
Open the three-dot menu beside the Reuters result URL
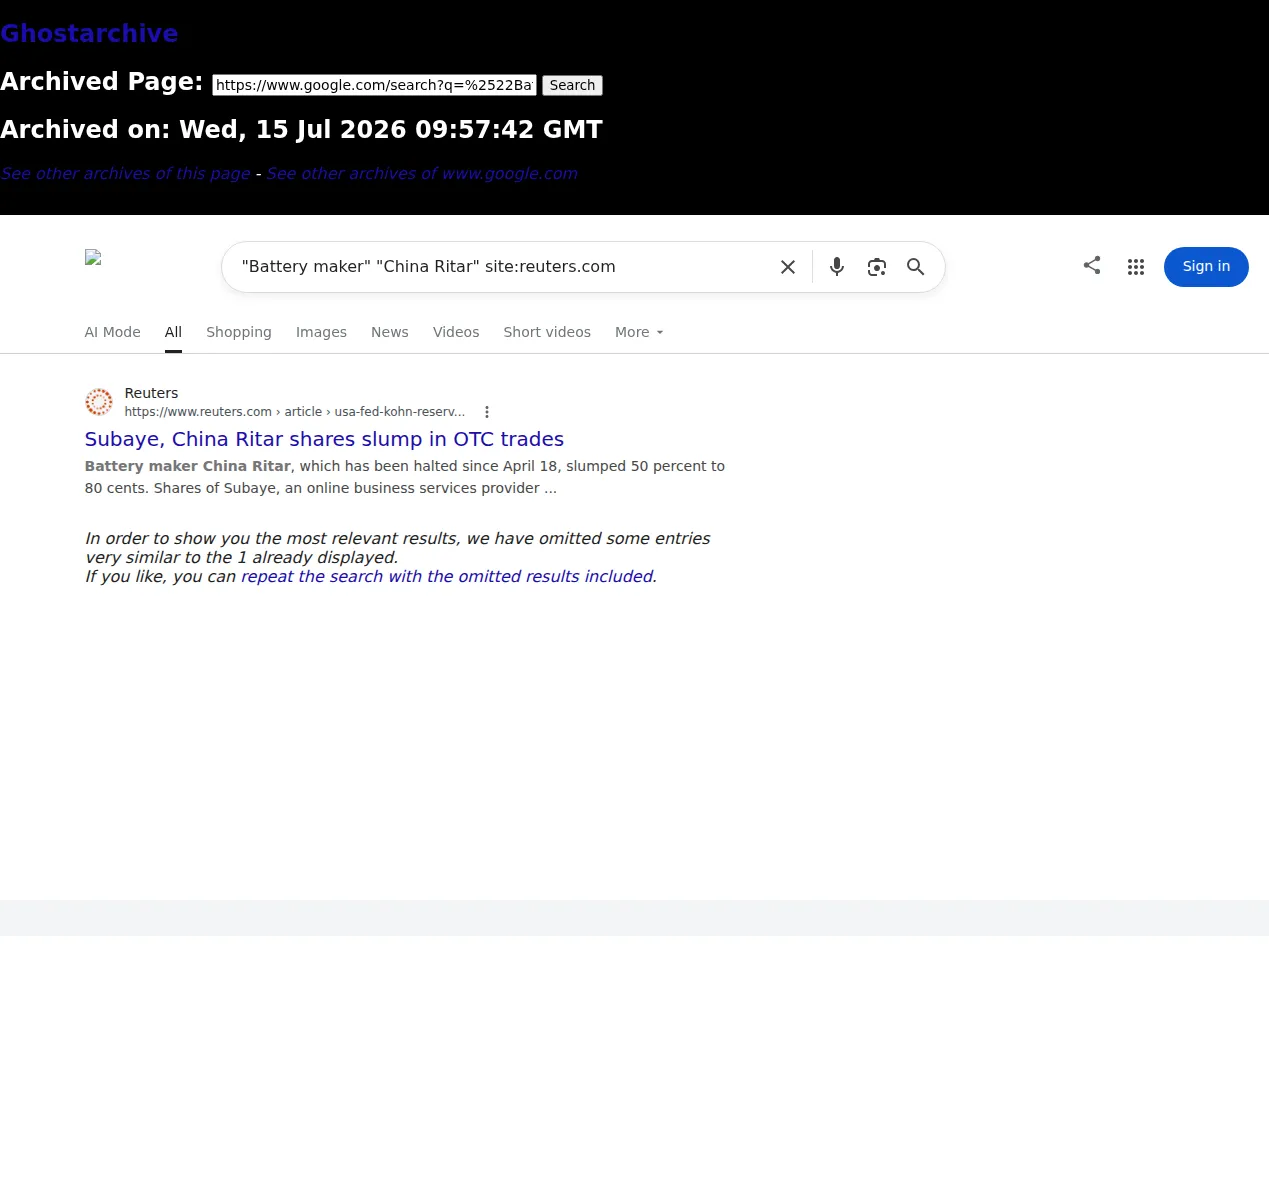487,412
